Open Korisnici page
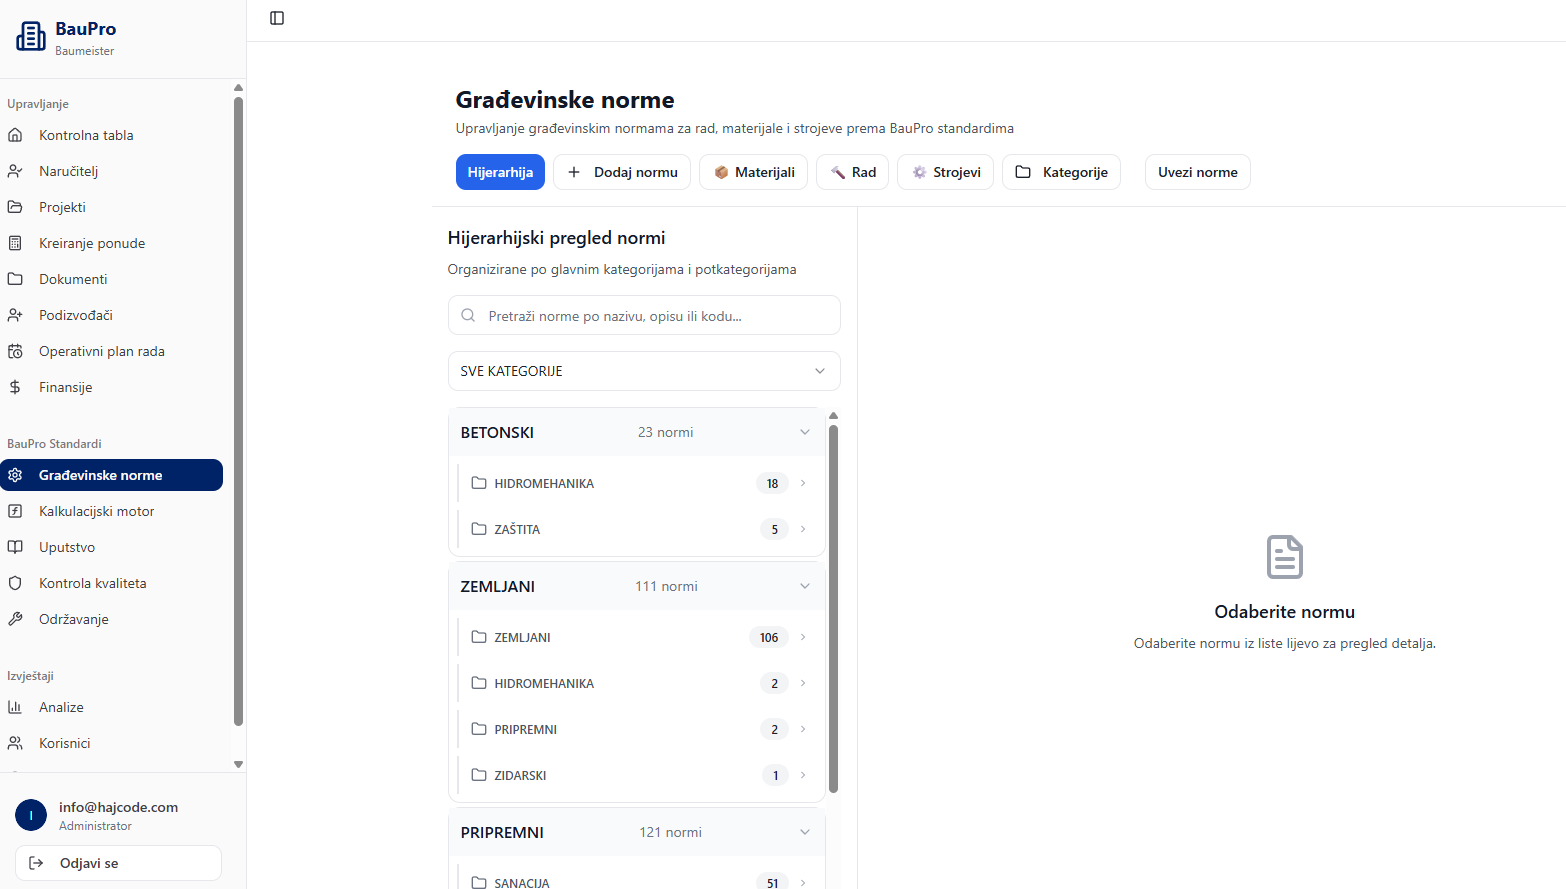Viewport: 1566px width, 889px height. coord(111,743)
